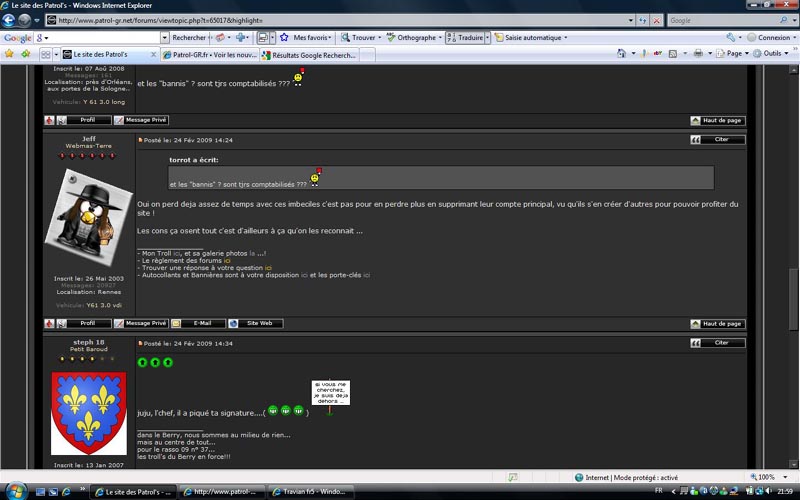Click the Rechercher button in Google Toolbar
Image resolution: width=800 pixels, height=500 pixels.
(189, 37)
